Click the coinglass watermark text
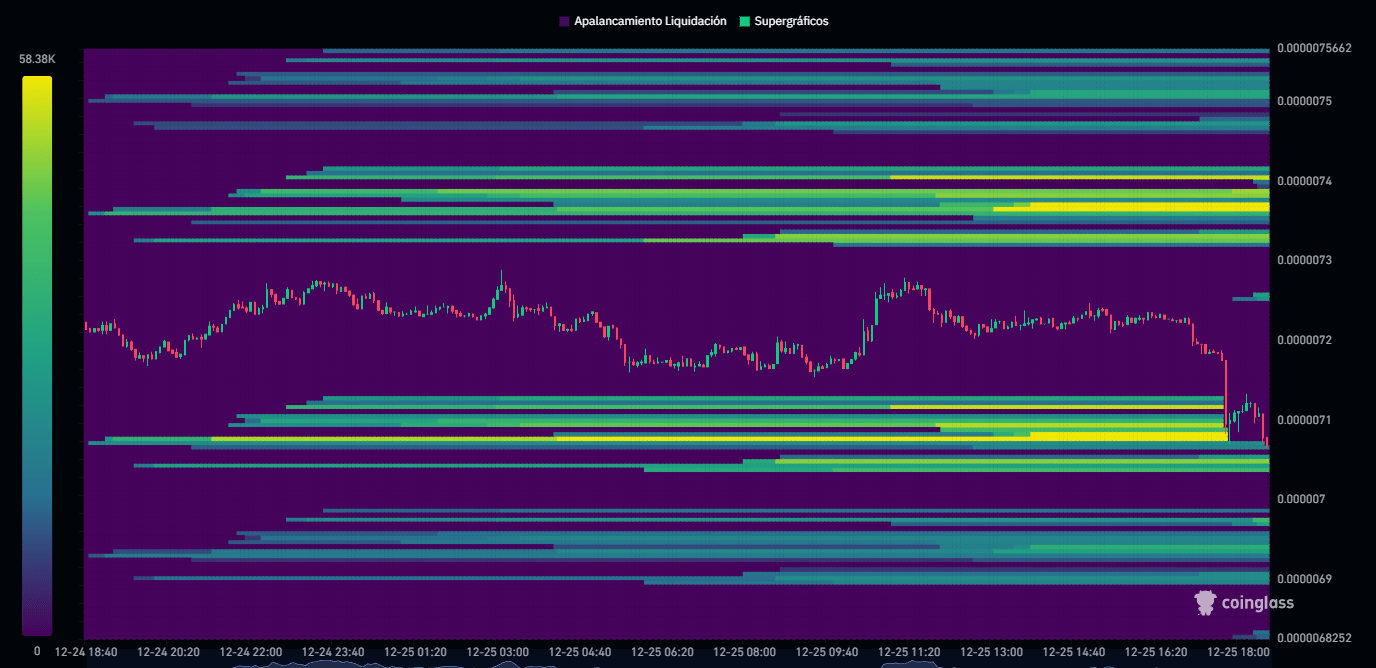 pyautogui.click(x=1257, y=602)
